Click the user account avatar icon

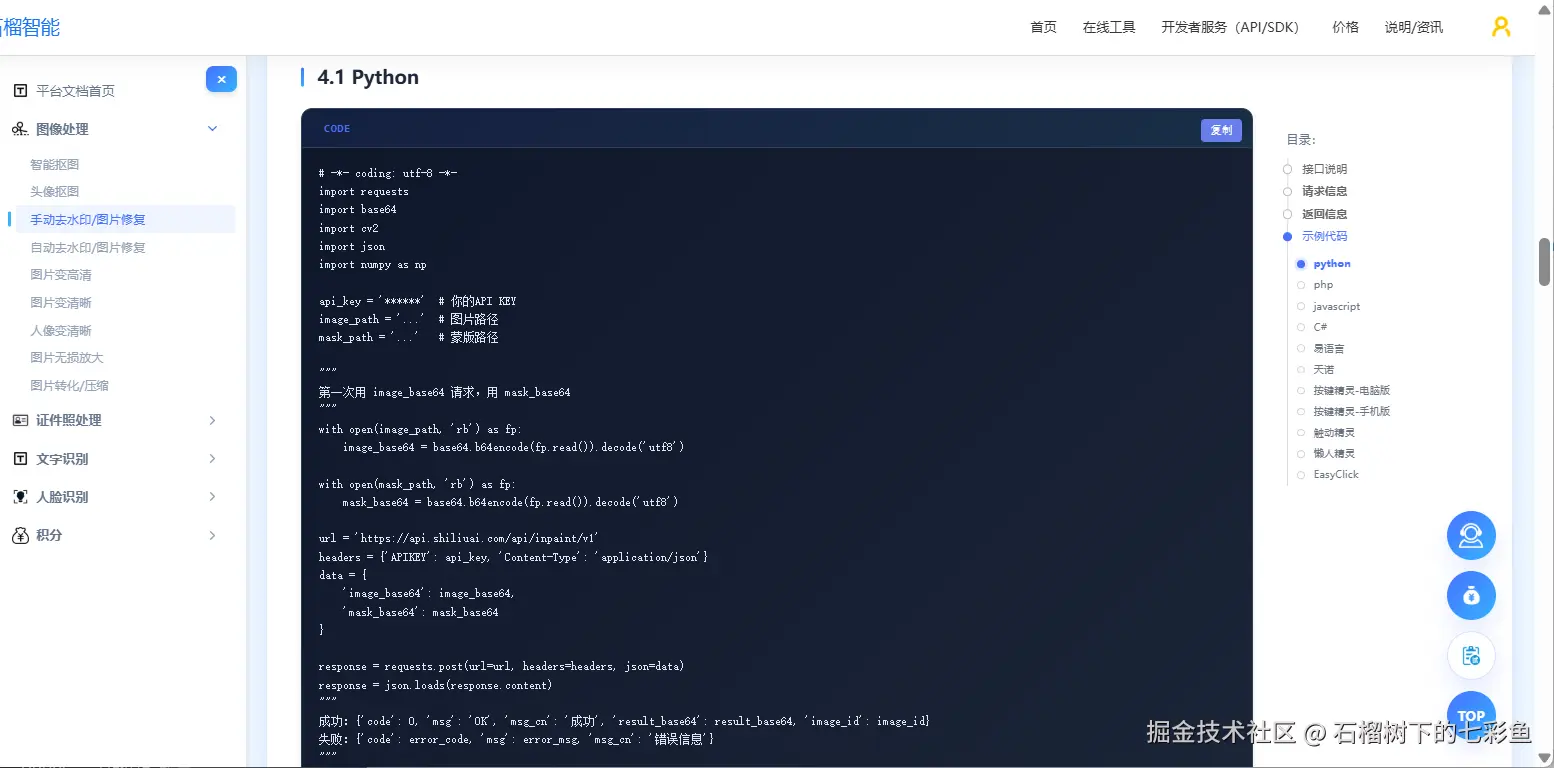click(1500, 27)
